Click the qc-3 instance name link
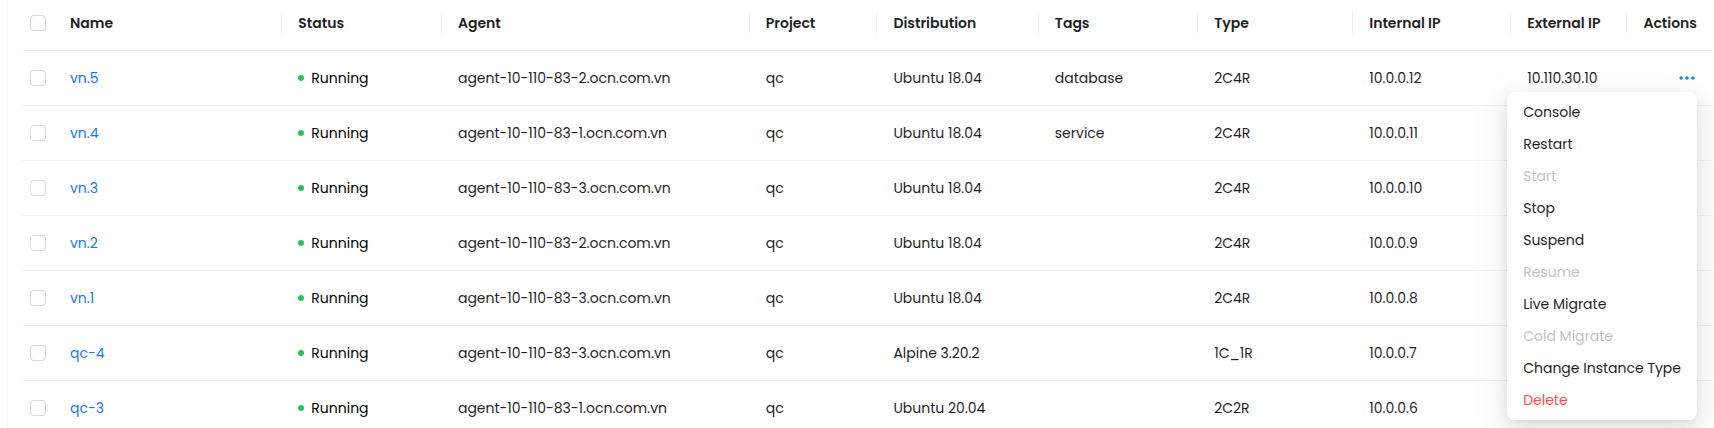The width and height of the screenshot is (1714, 428). tap(87, 408)
